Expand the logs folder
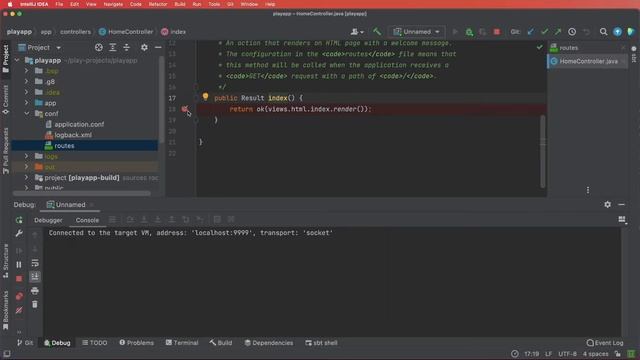The image size is (640, 360). pyautogui.click(x=27, y=156)
